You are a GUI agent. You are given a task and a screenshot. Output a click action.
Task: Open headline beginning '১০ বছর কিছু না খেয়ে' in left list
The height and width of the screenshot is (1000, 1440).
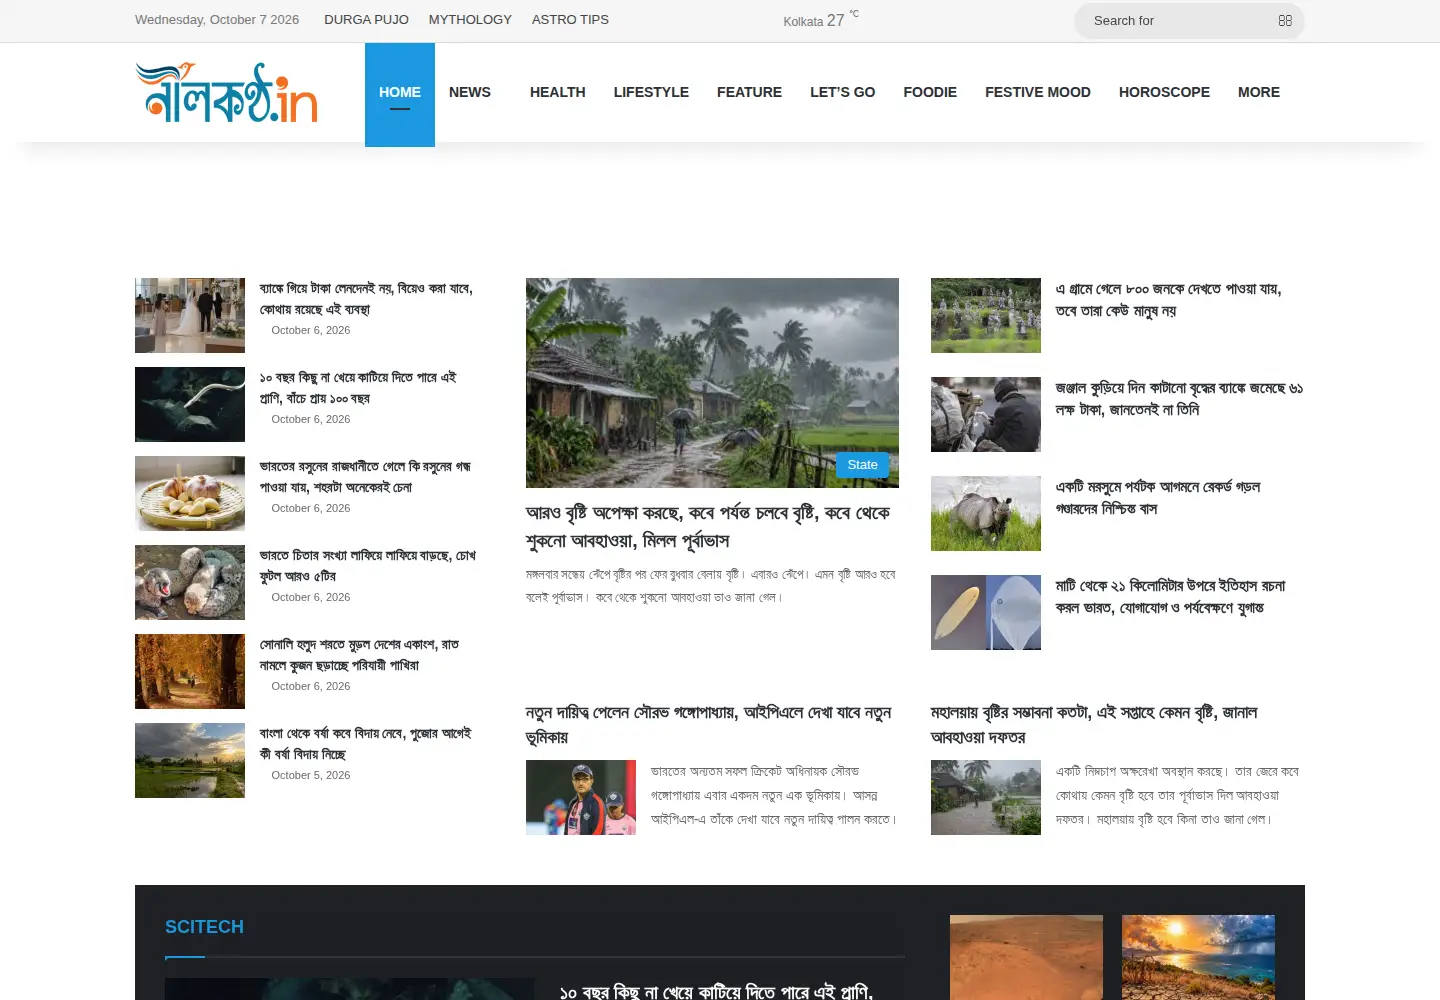tap(358, 388)
